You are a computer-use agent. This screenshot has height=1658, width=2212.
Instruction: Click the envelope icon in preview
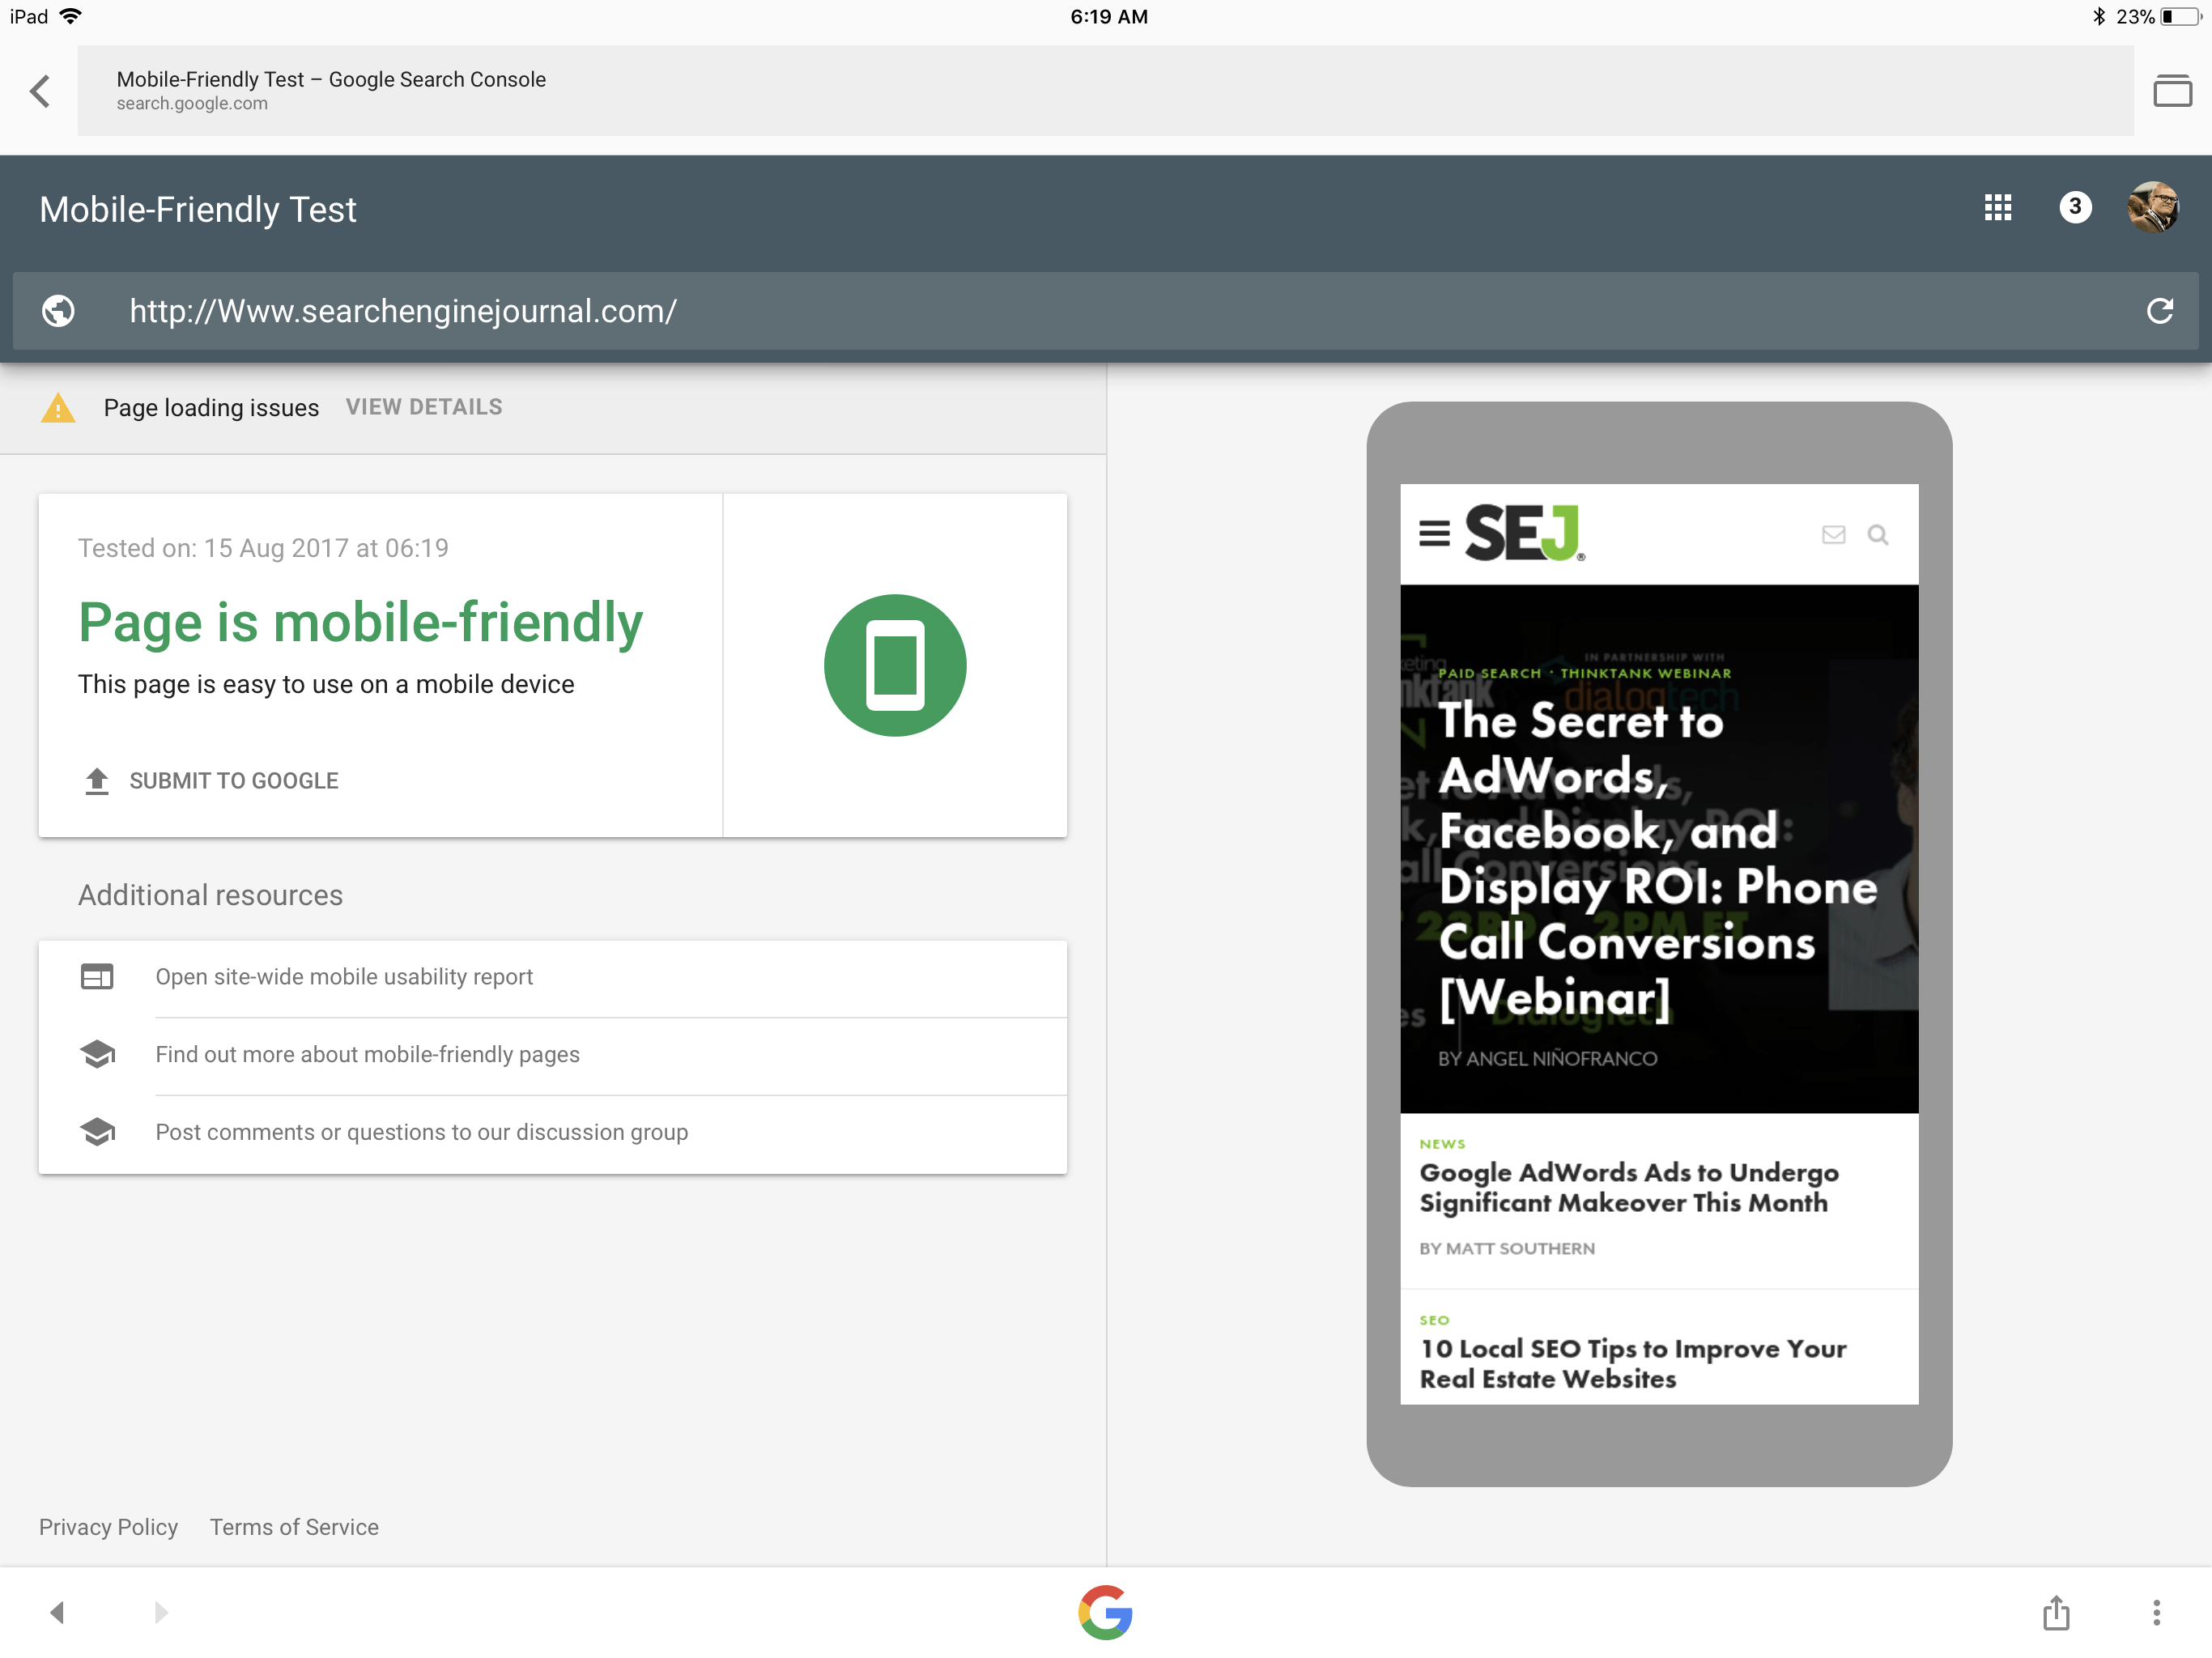pyautogui.click(x=1833, y=535)
